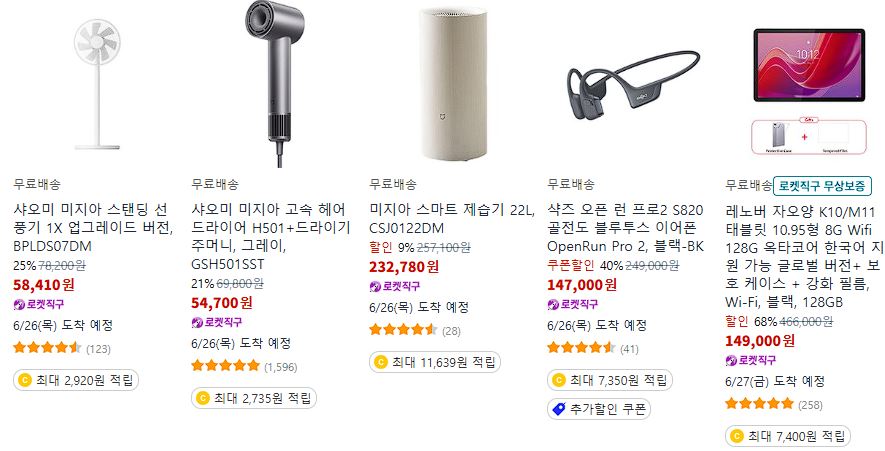Open the 미지아 스마트 제습기 22L title link
This screenshot has height=451, width=885.
pos(452,219)
